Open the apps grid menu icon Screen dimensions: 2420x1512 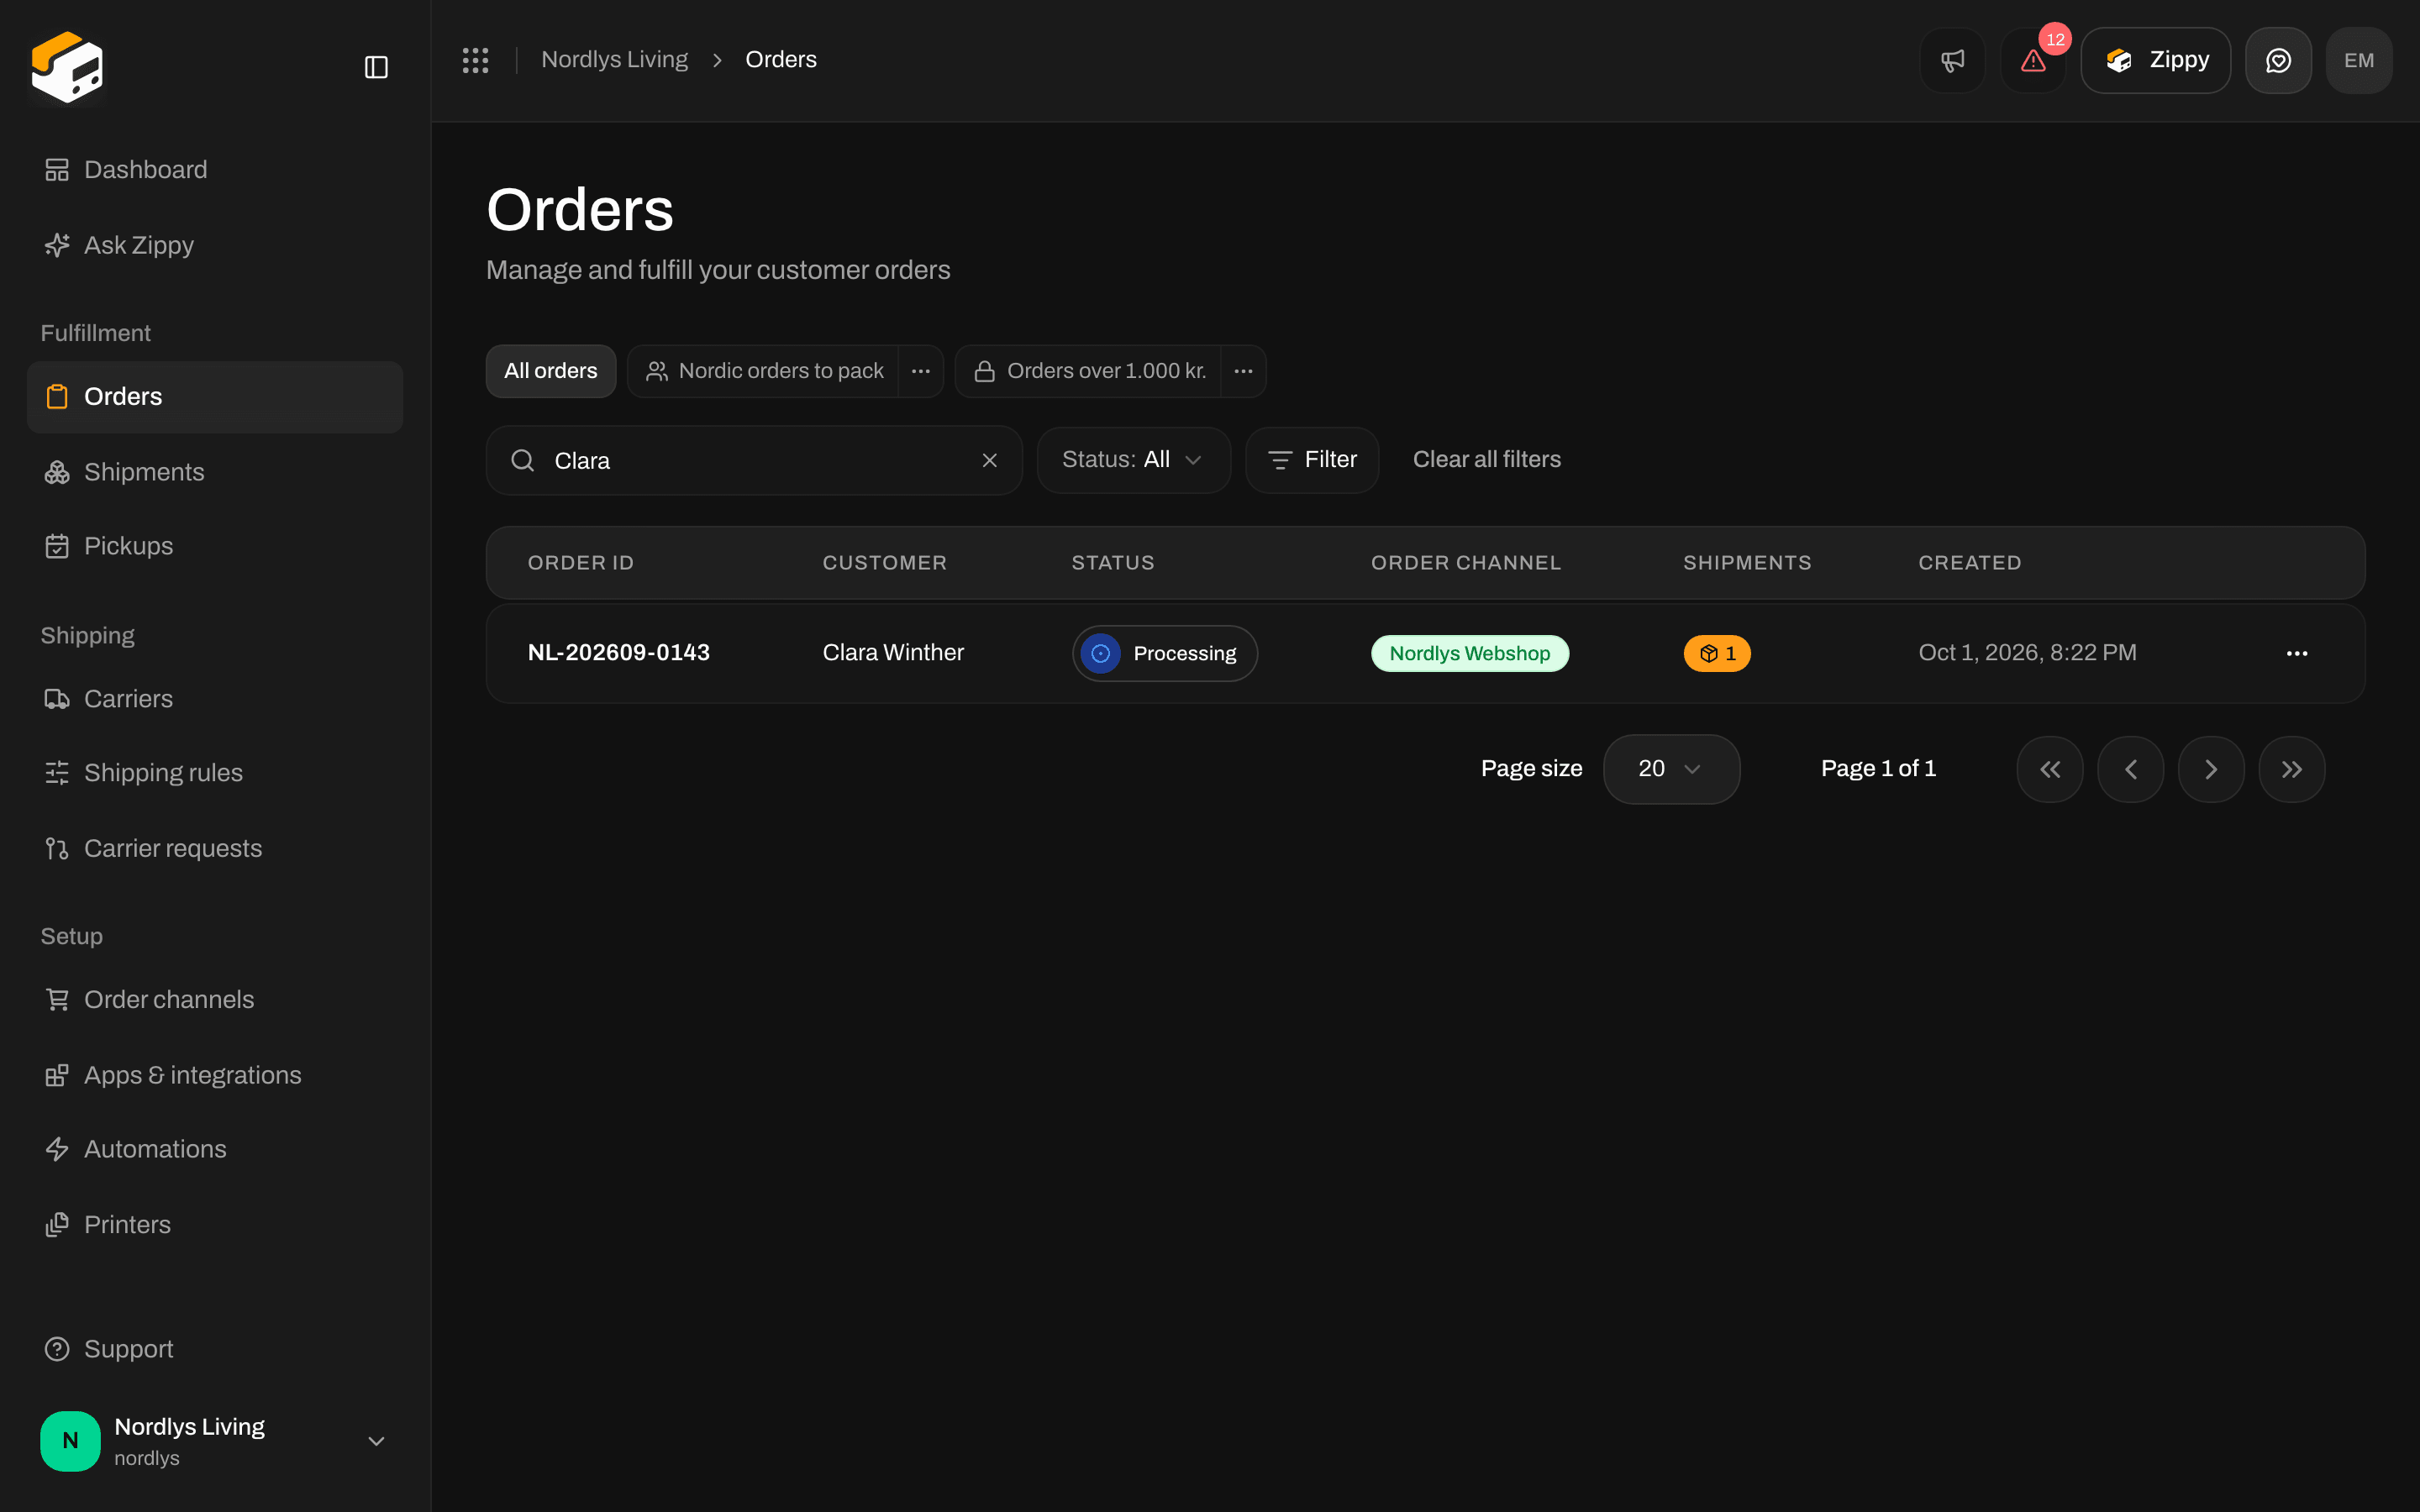pyautogui.click(x=475, y=60)
